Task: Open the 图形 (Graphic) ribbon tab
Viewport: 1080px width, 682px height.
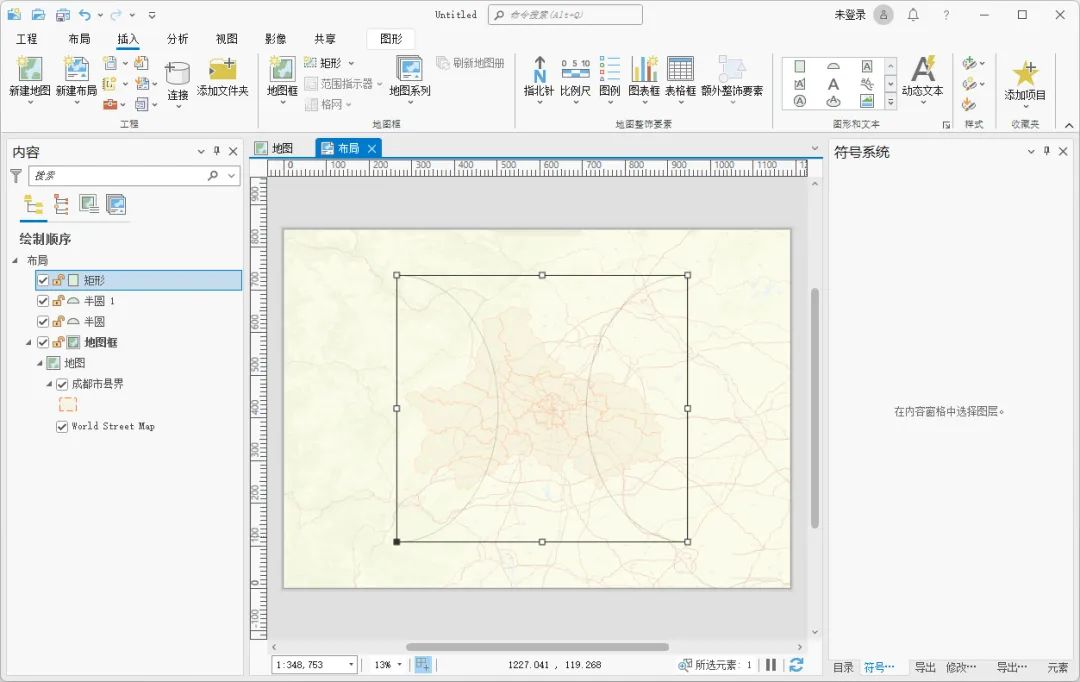Action: point(391,39)
